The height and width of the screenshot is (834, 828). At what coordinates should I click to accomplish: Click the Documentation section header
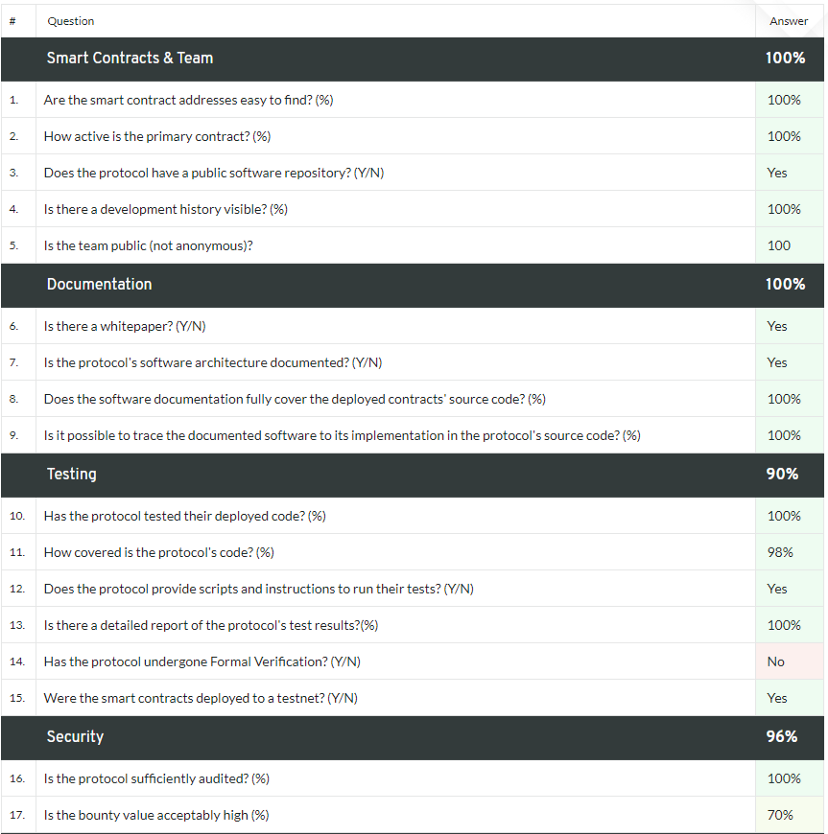click(99, 284)
